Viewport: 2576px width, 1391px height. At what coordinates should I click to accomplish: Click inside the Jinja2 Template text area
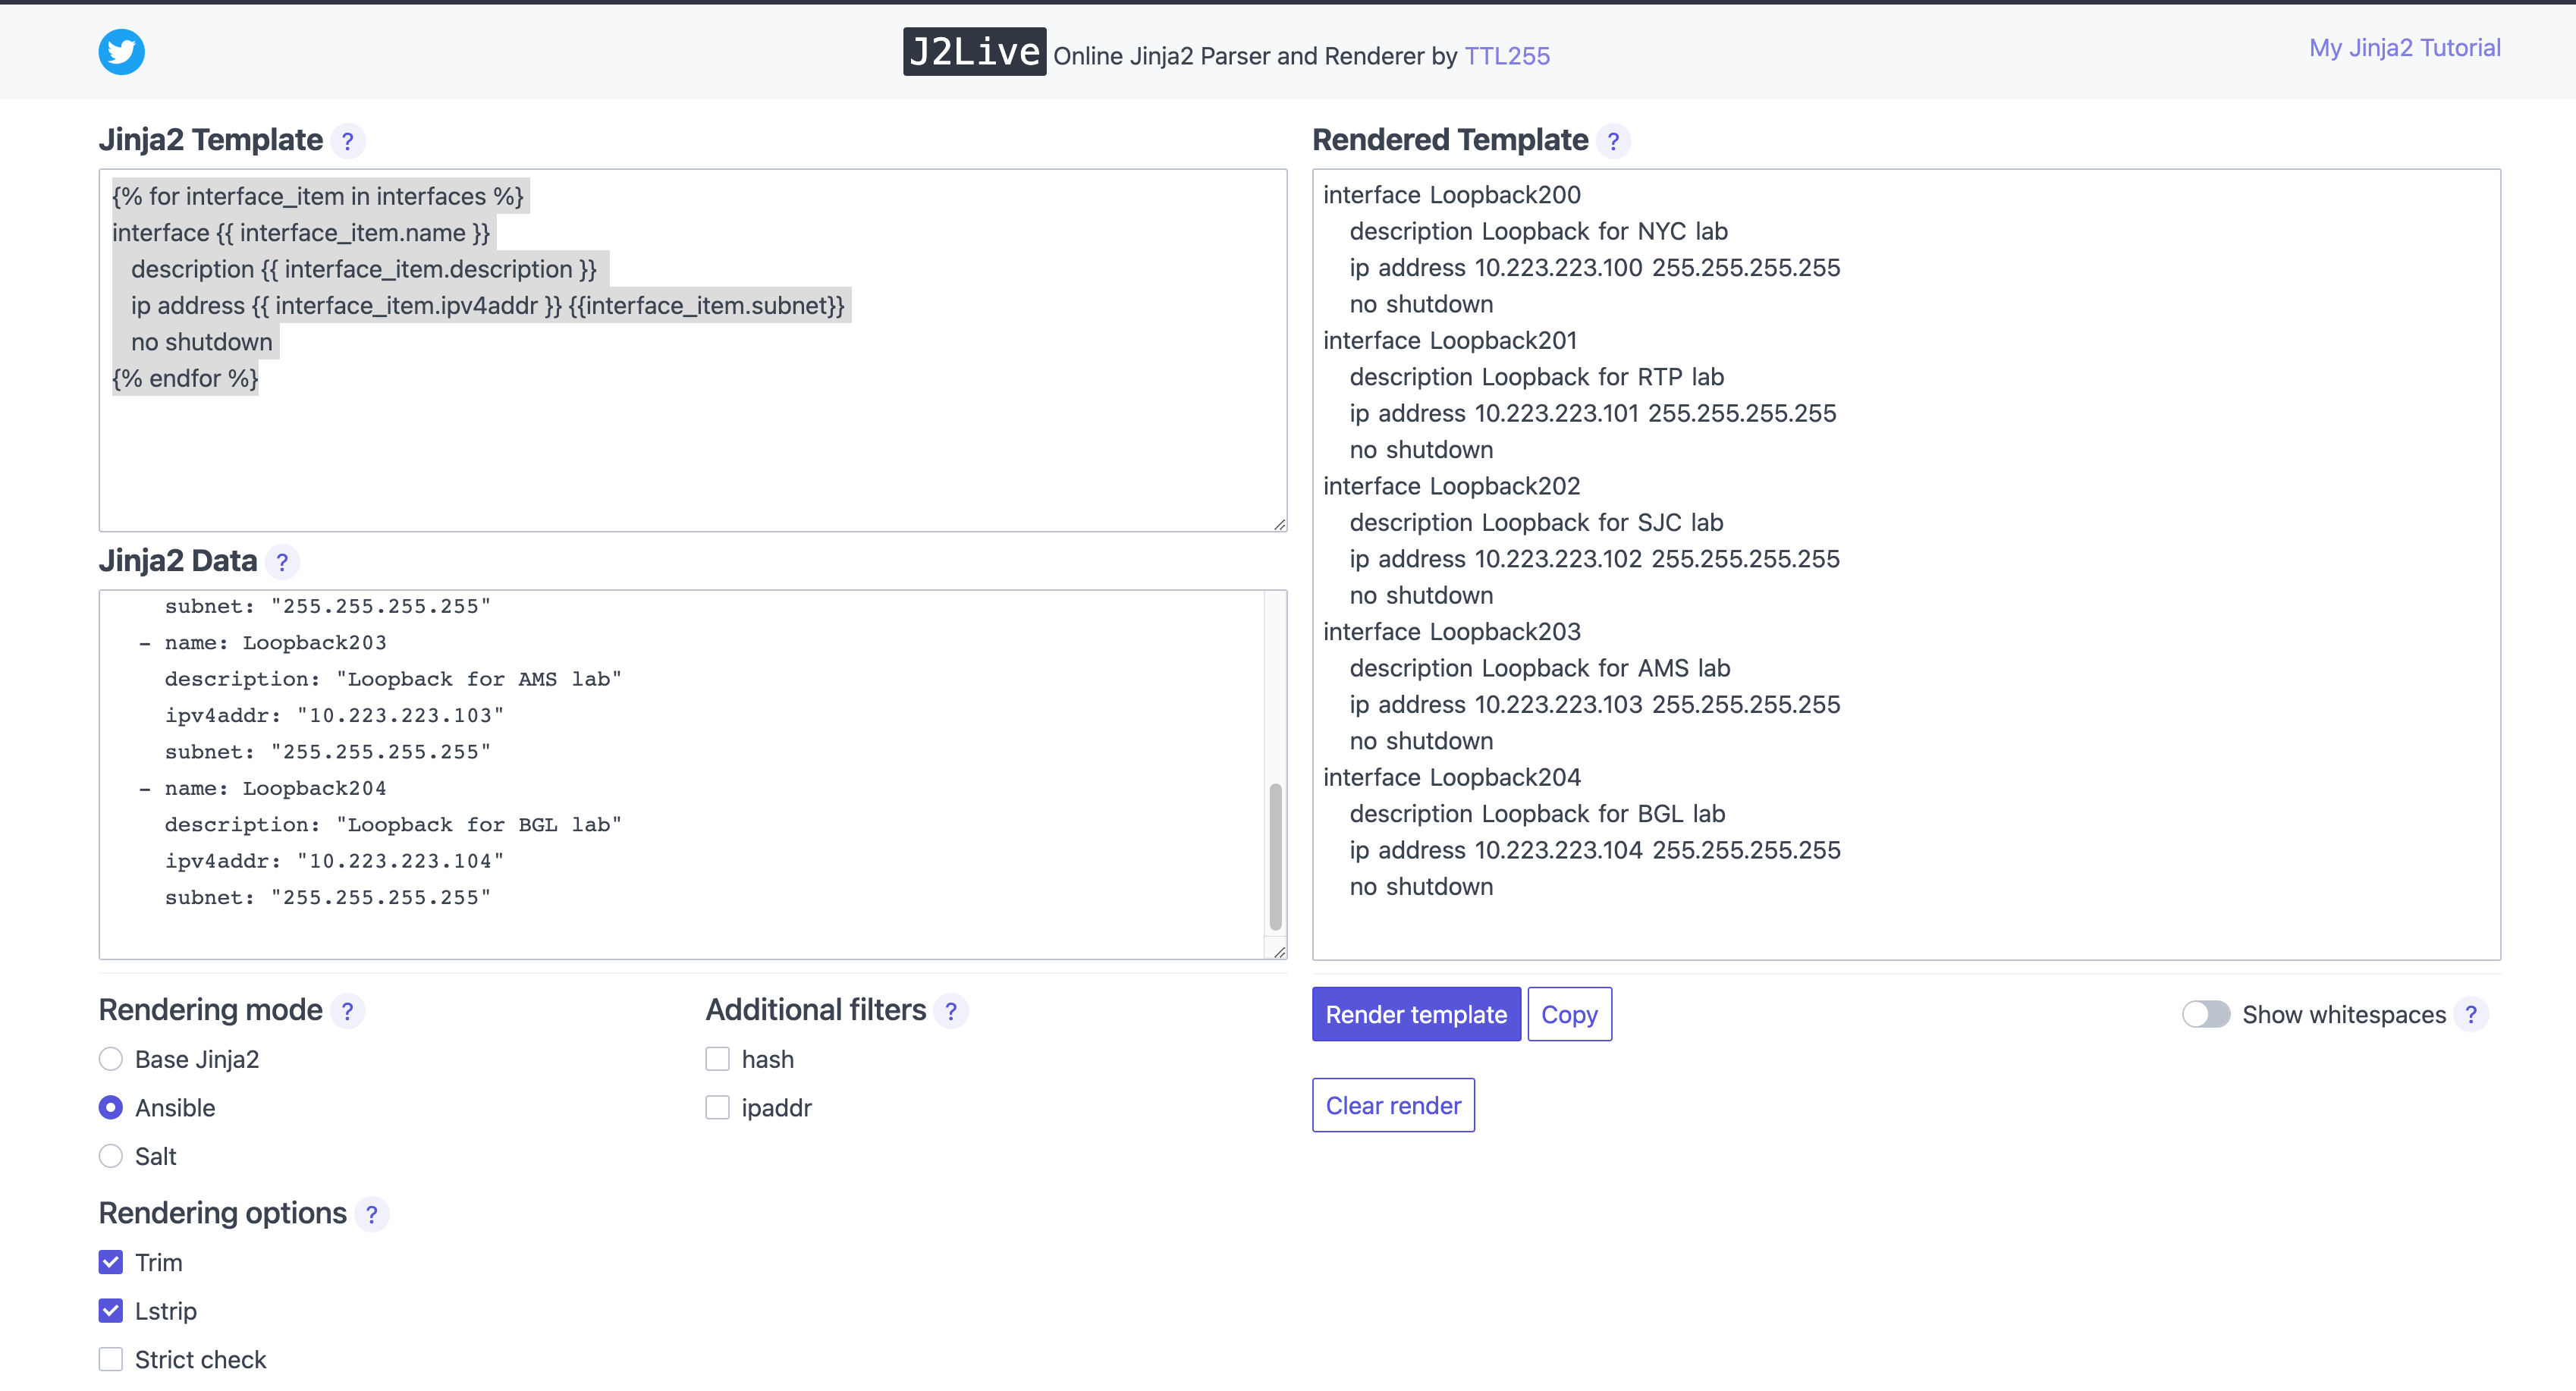click(692, 350)
